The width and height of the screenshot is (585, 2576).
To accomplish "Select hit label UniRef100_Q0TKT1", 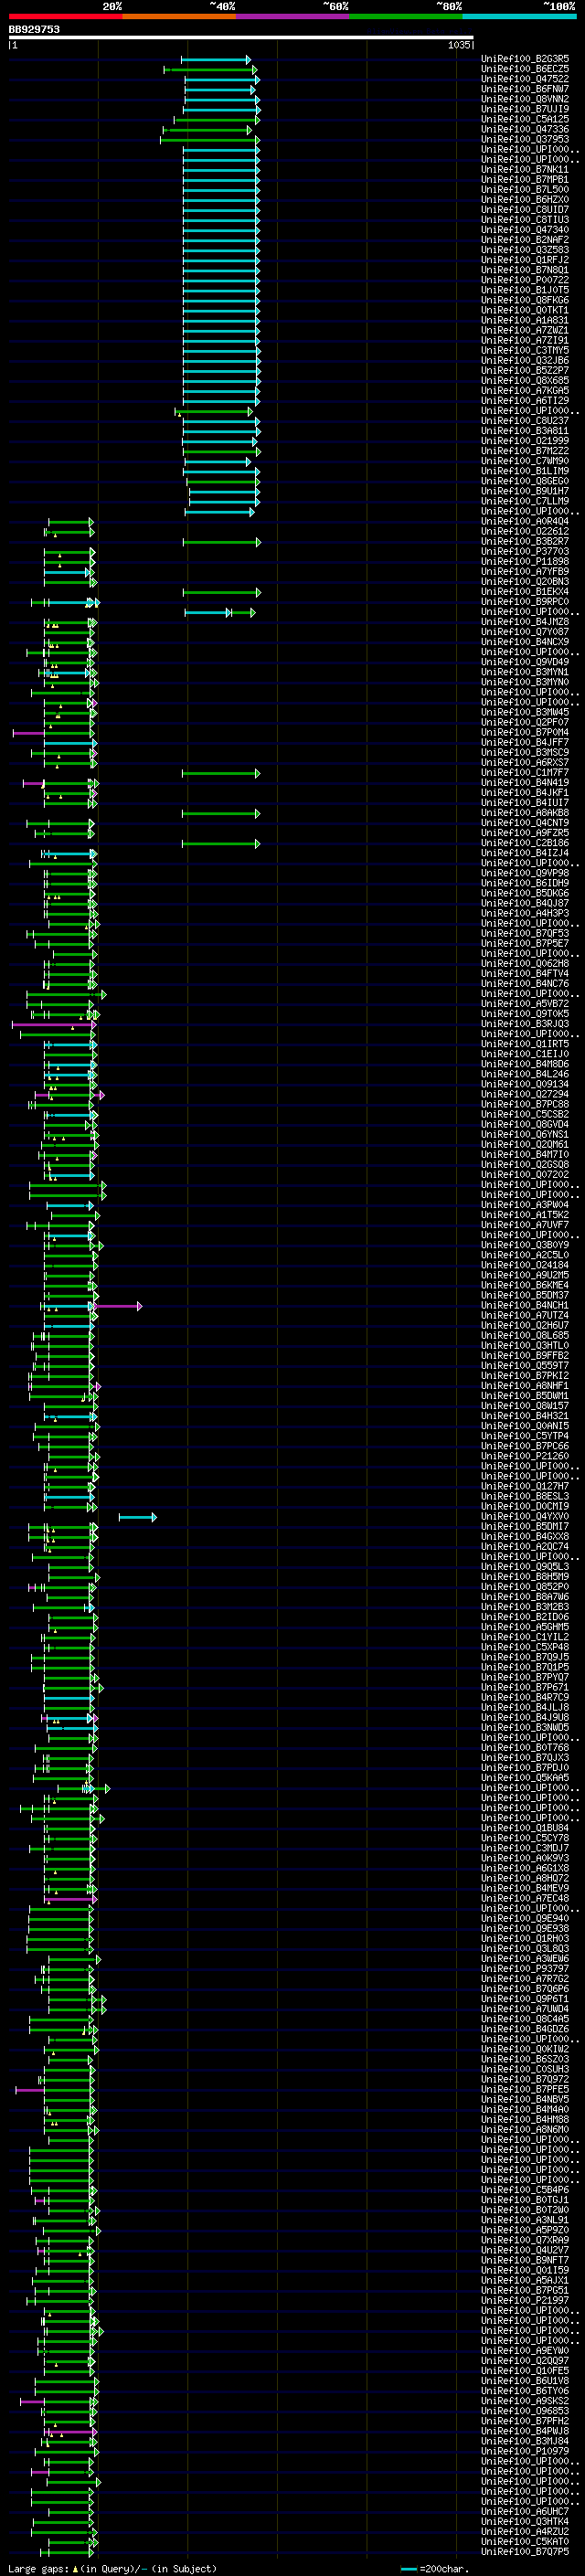I will click(x=525, y=310).
